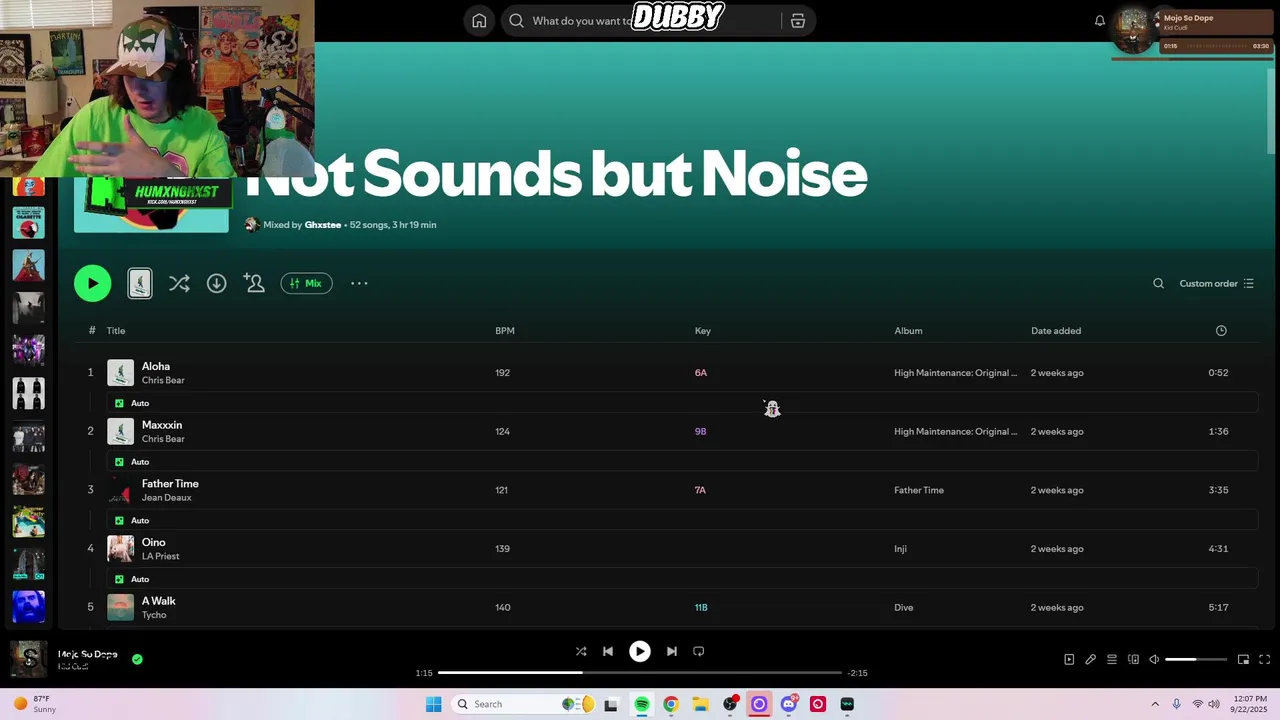Open artist Jean Deaux
The width and height of the screenshot is (1280, 720).
tap(166, 498)
